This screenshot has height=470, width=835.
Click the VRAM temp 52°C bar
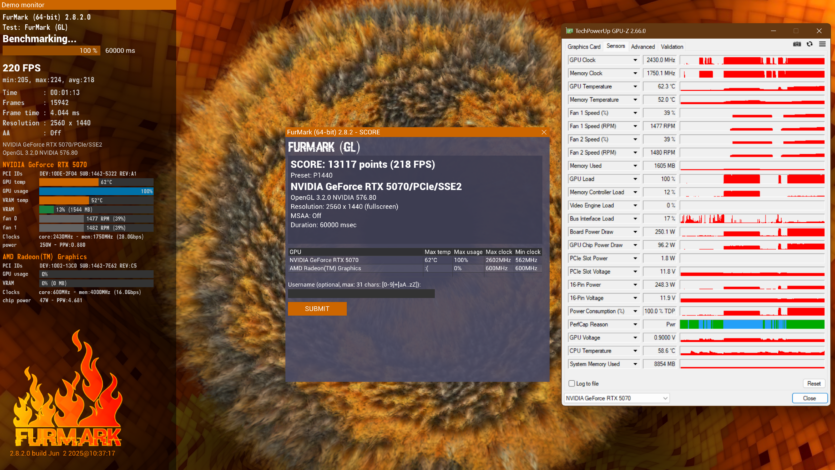96,200
